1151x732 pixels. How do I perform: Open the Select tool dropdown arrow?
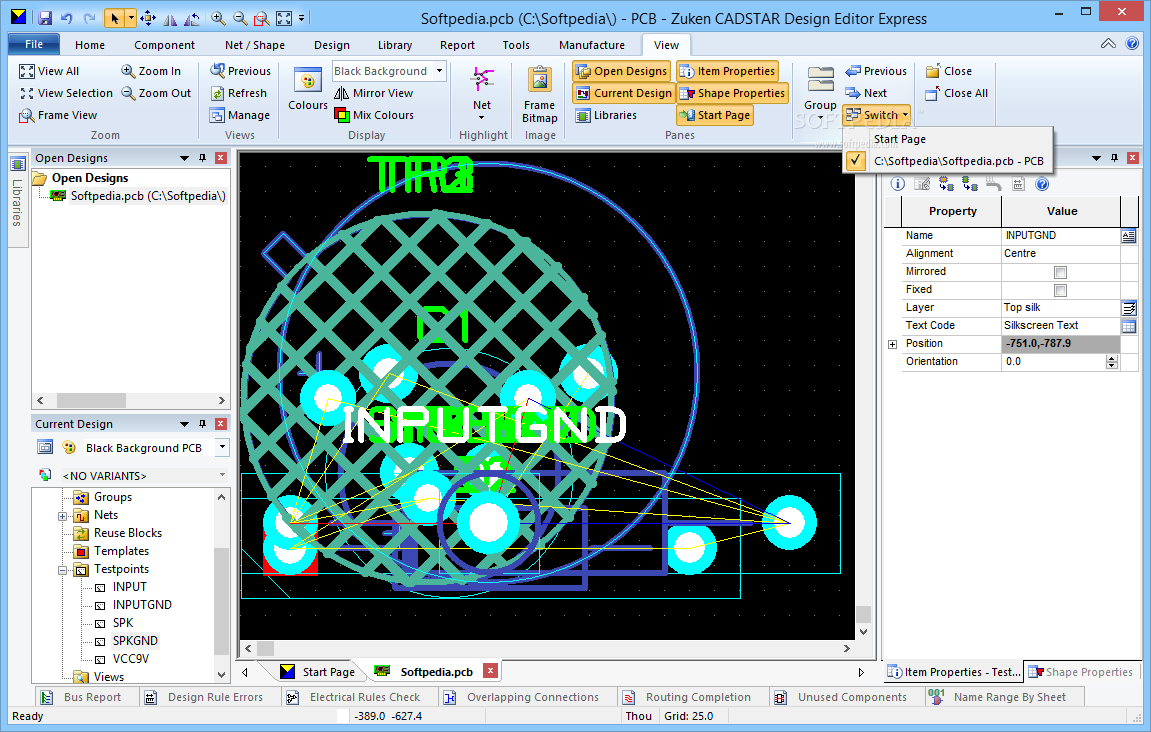tap(131, 18)
